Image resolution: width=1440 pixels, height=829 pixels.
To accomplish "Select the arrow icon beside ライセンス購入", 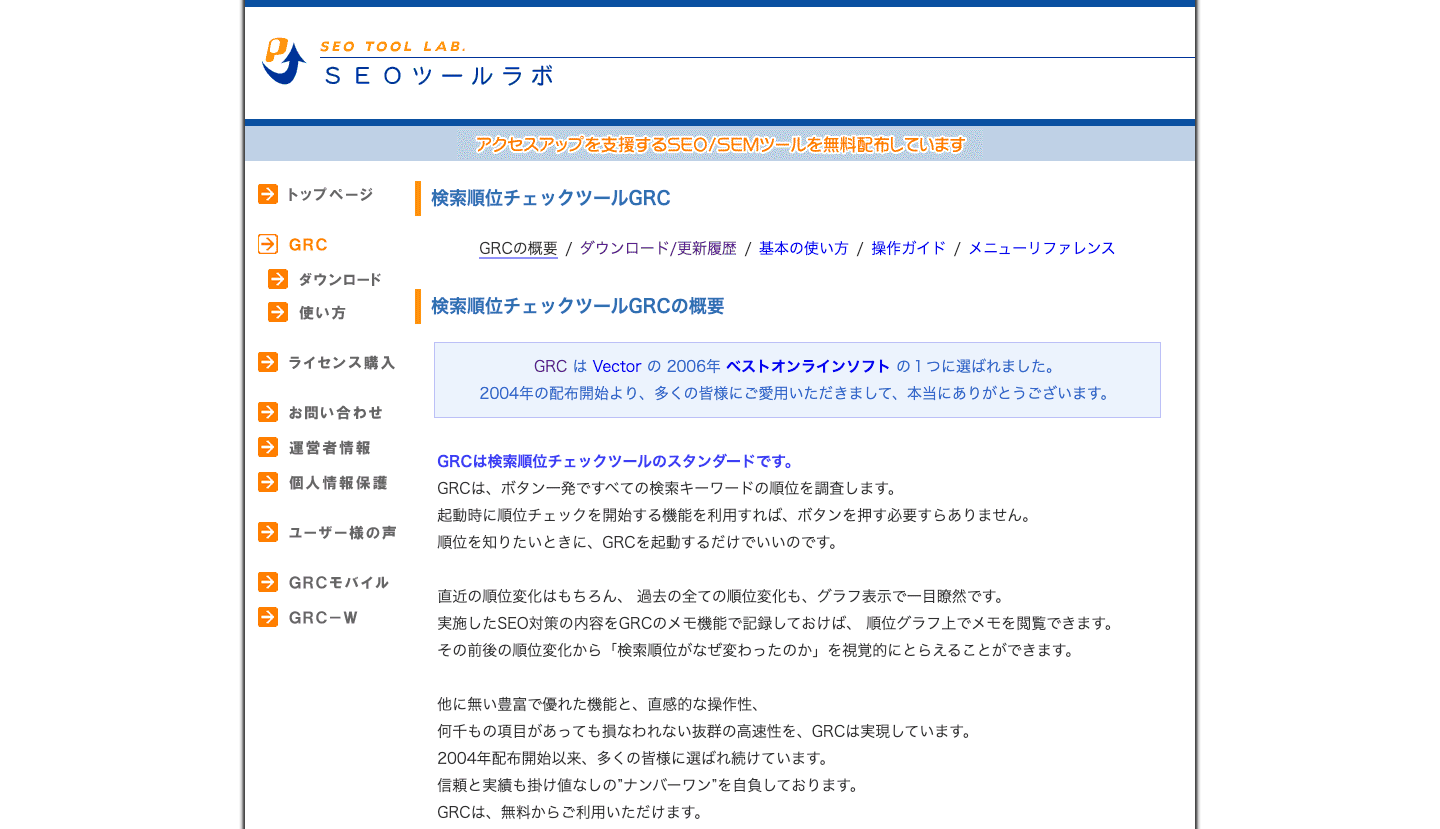I will click(267, 362).
